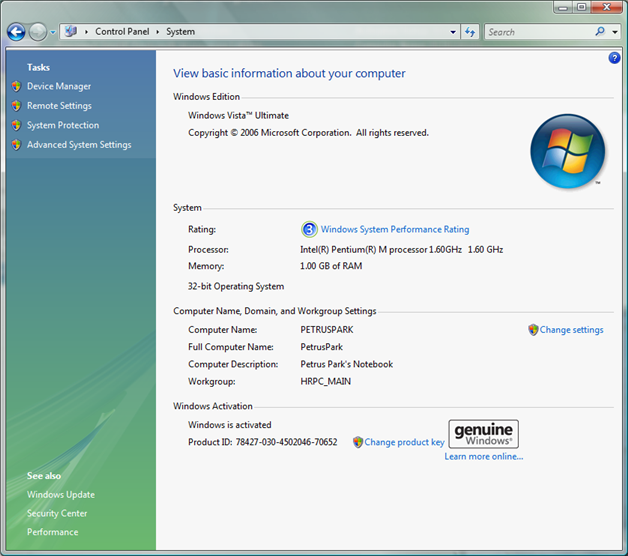Viewport: 628px width, 556px height.
Task: Open Help with the blue question mark
Action: click(614, 58)
